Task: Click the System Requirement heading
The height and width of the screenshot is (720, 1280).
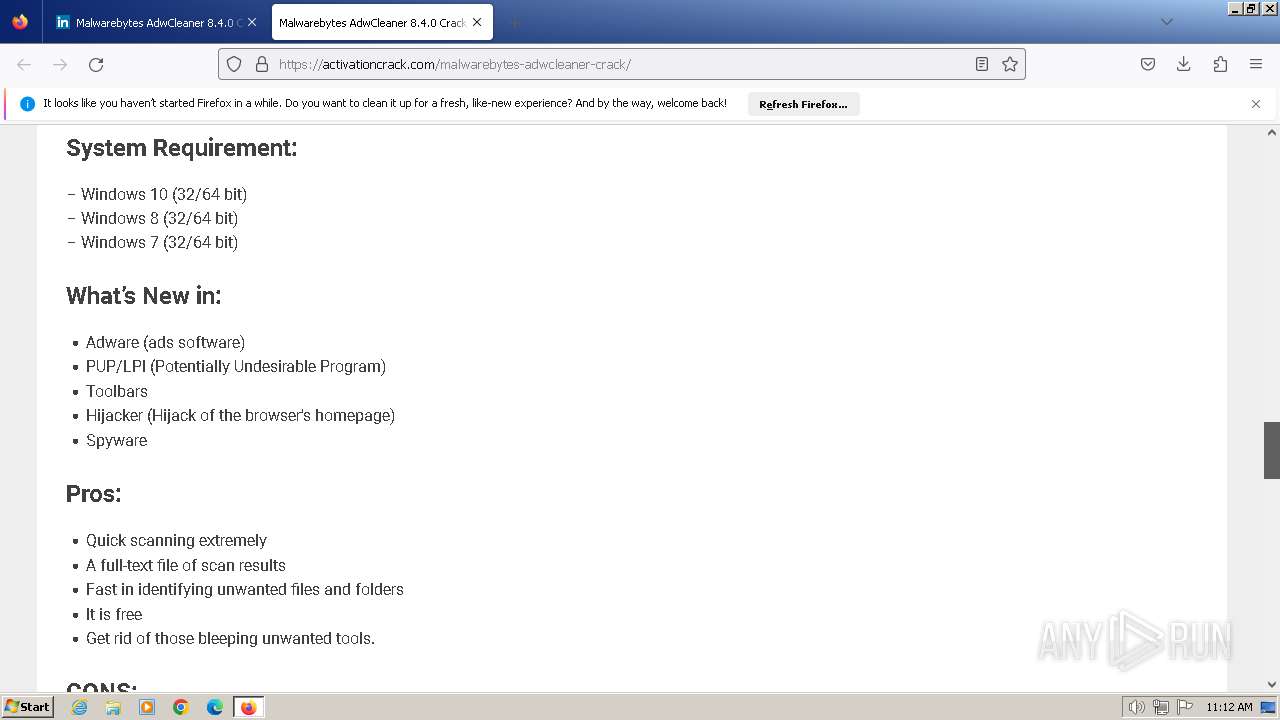Action: tap(182, 148)
